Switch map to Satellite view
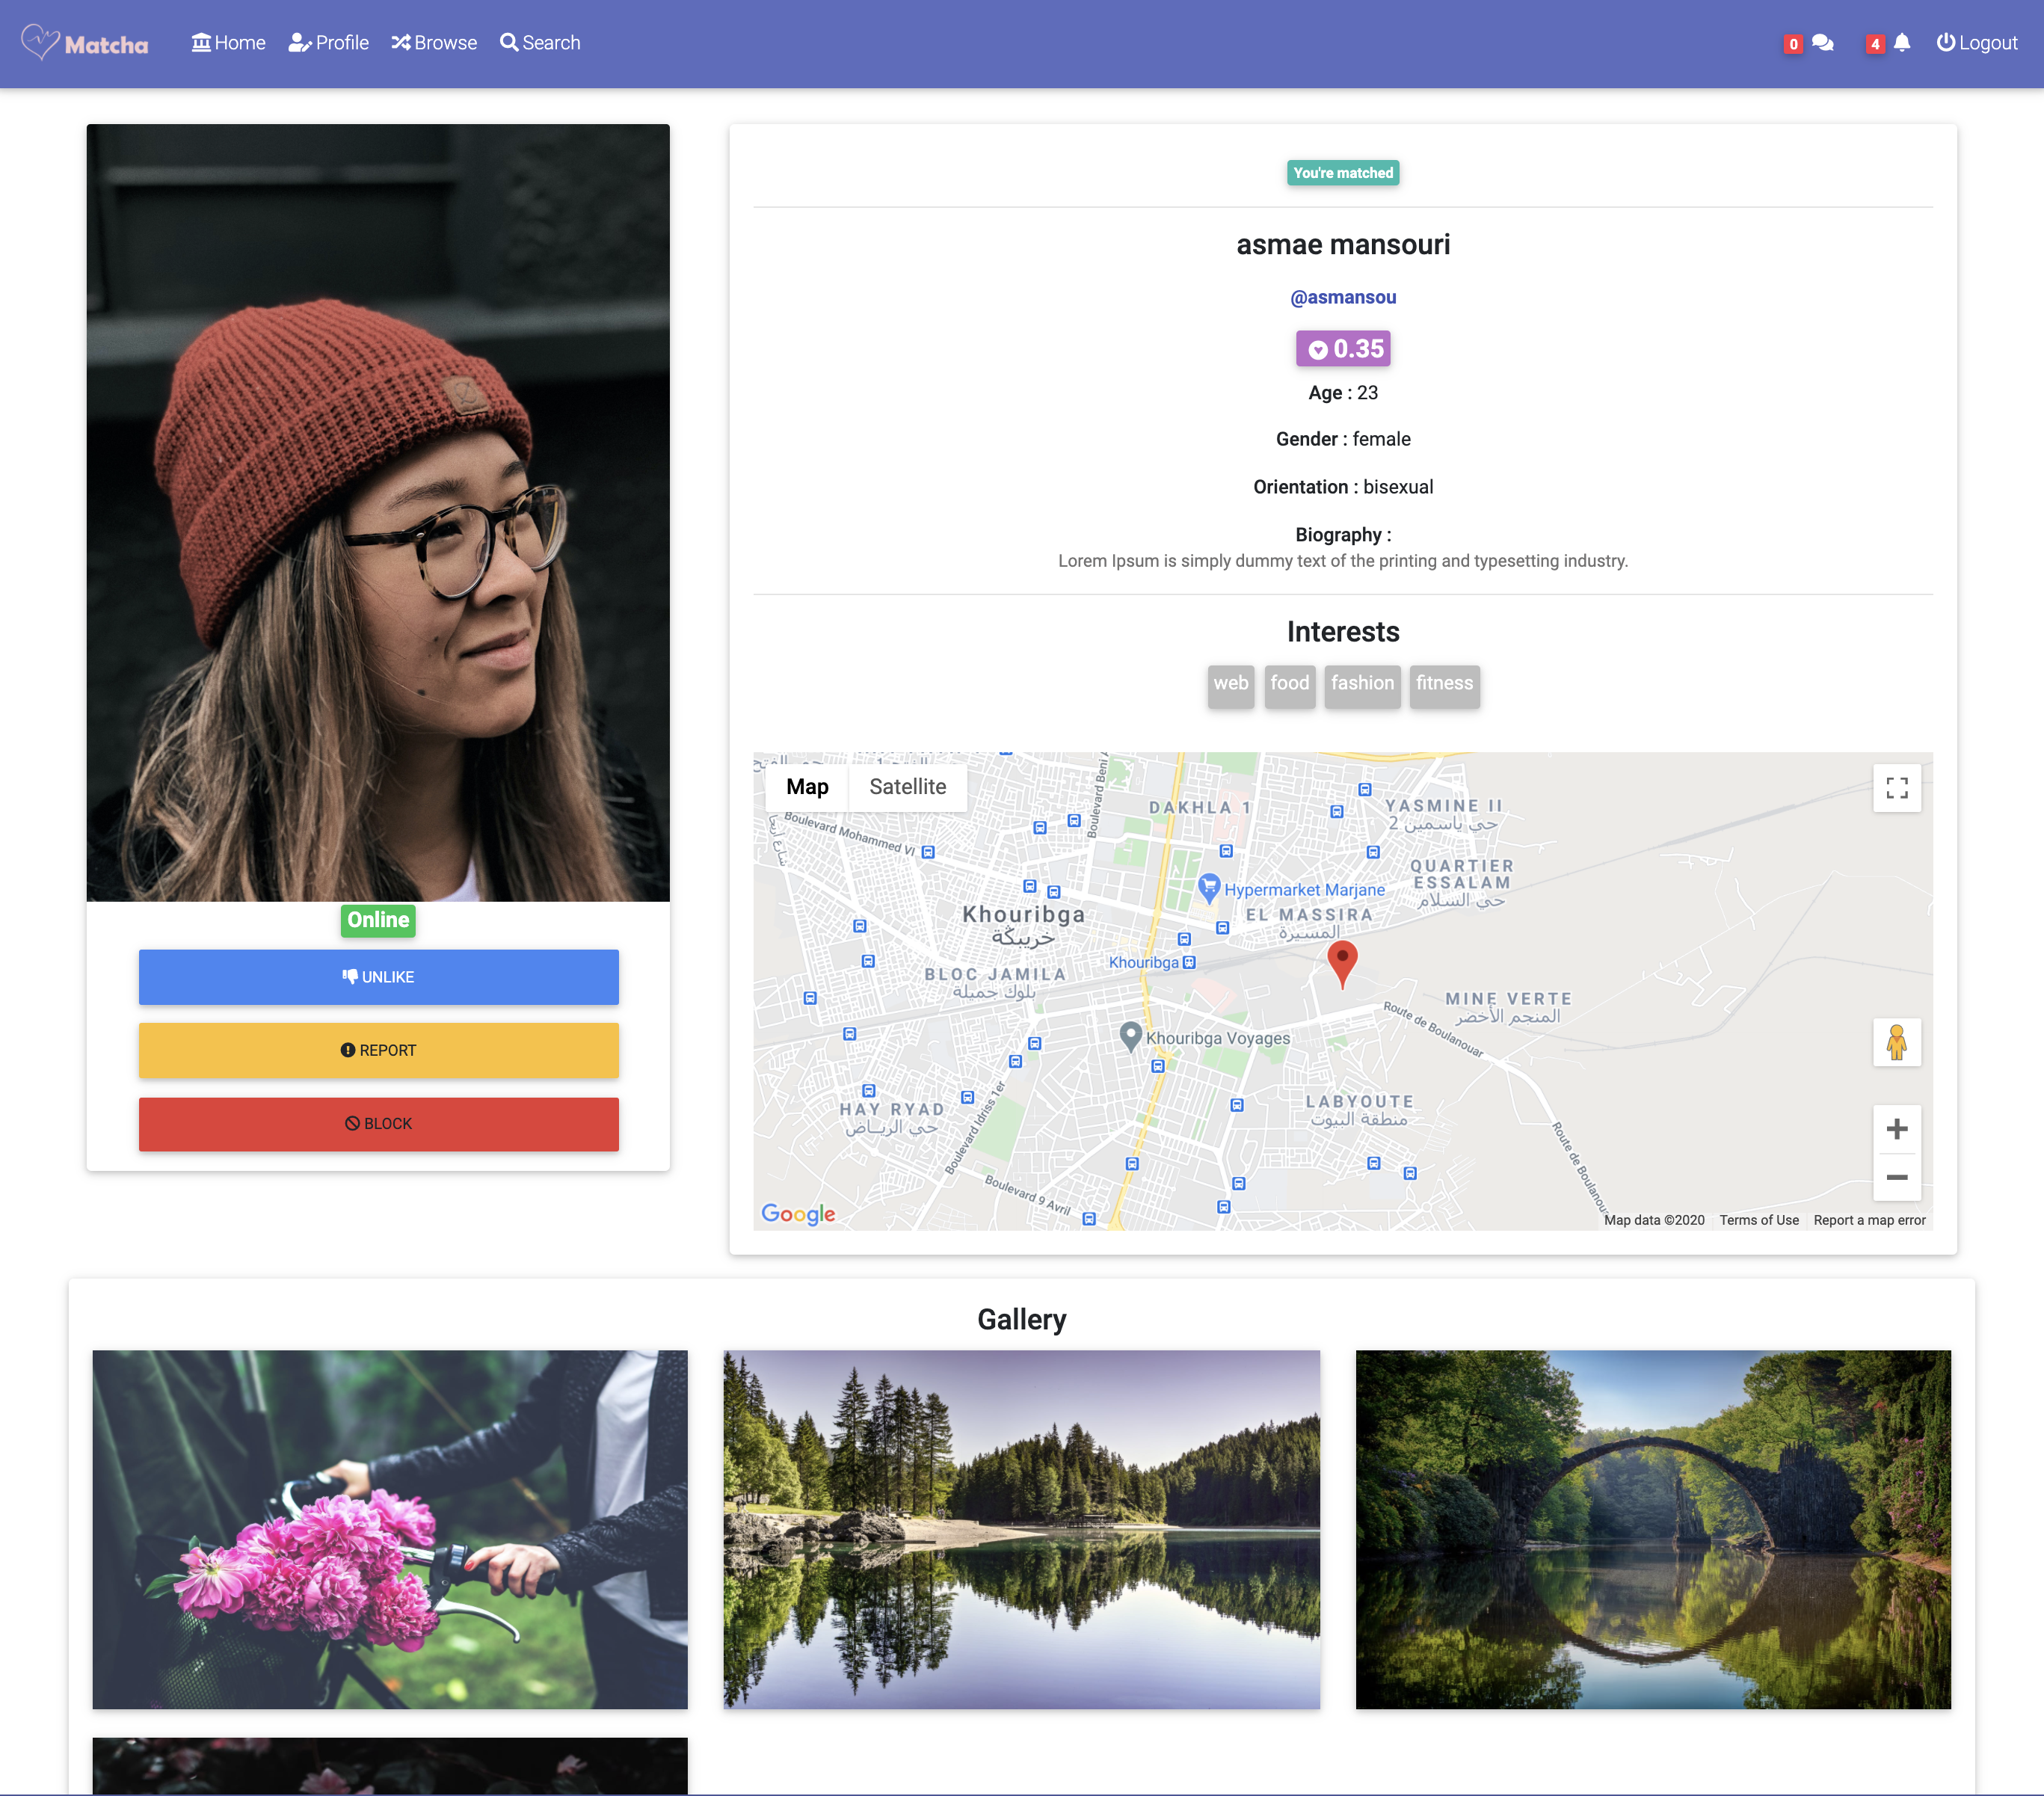 [907, 787]
